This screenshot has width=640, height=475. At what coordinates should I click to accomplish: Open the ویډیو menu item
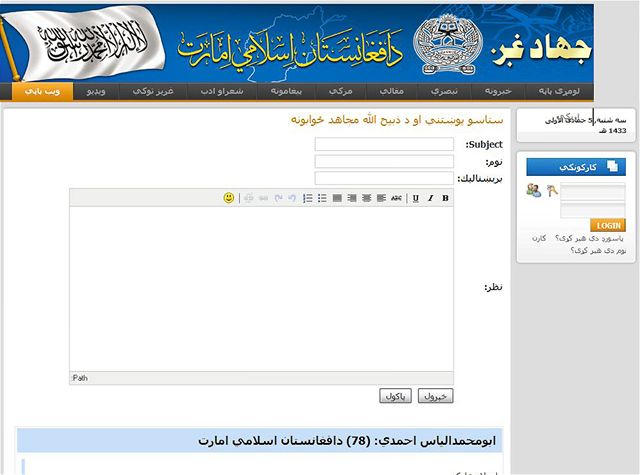[96, 91]
